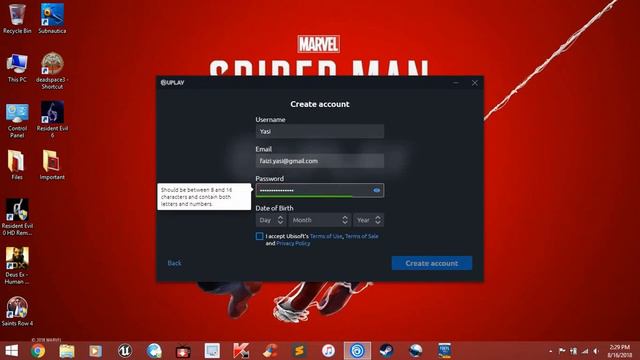Click the Username field containing Yasi
The image size is (640, 360).
point(320,131)
